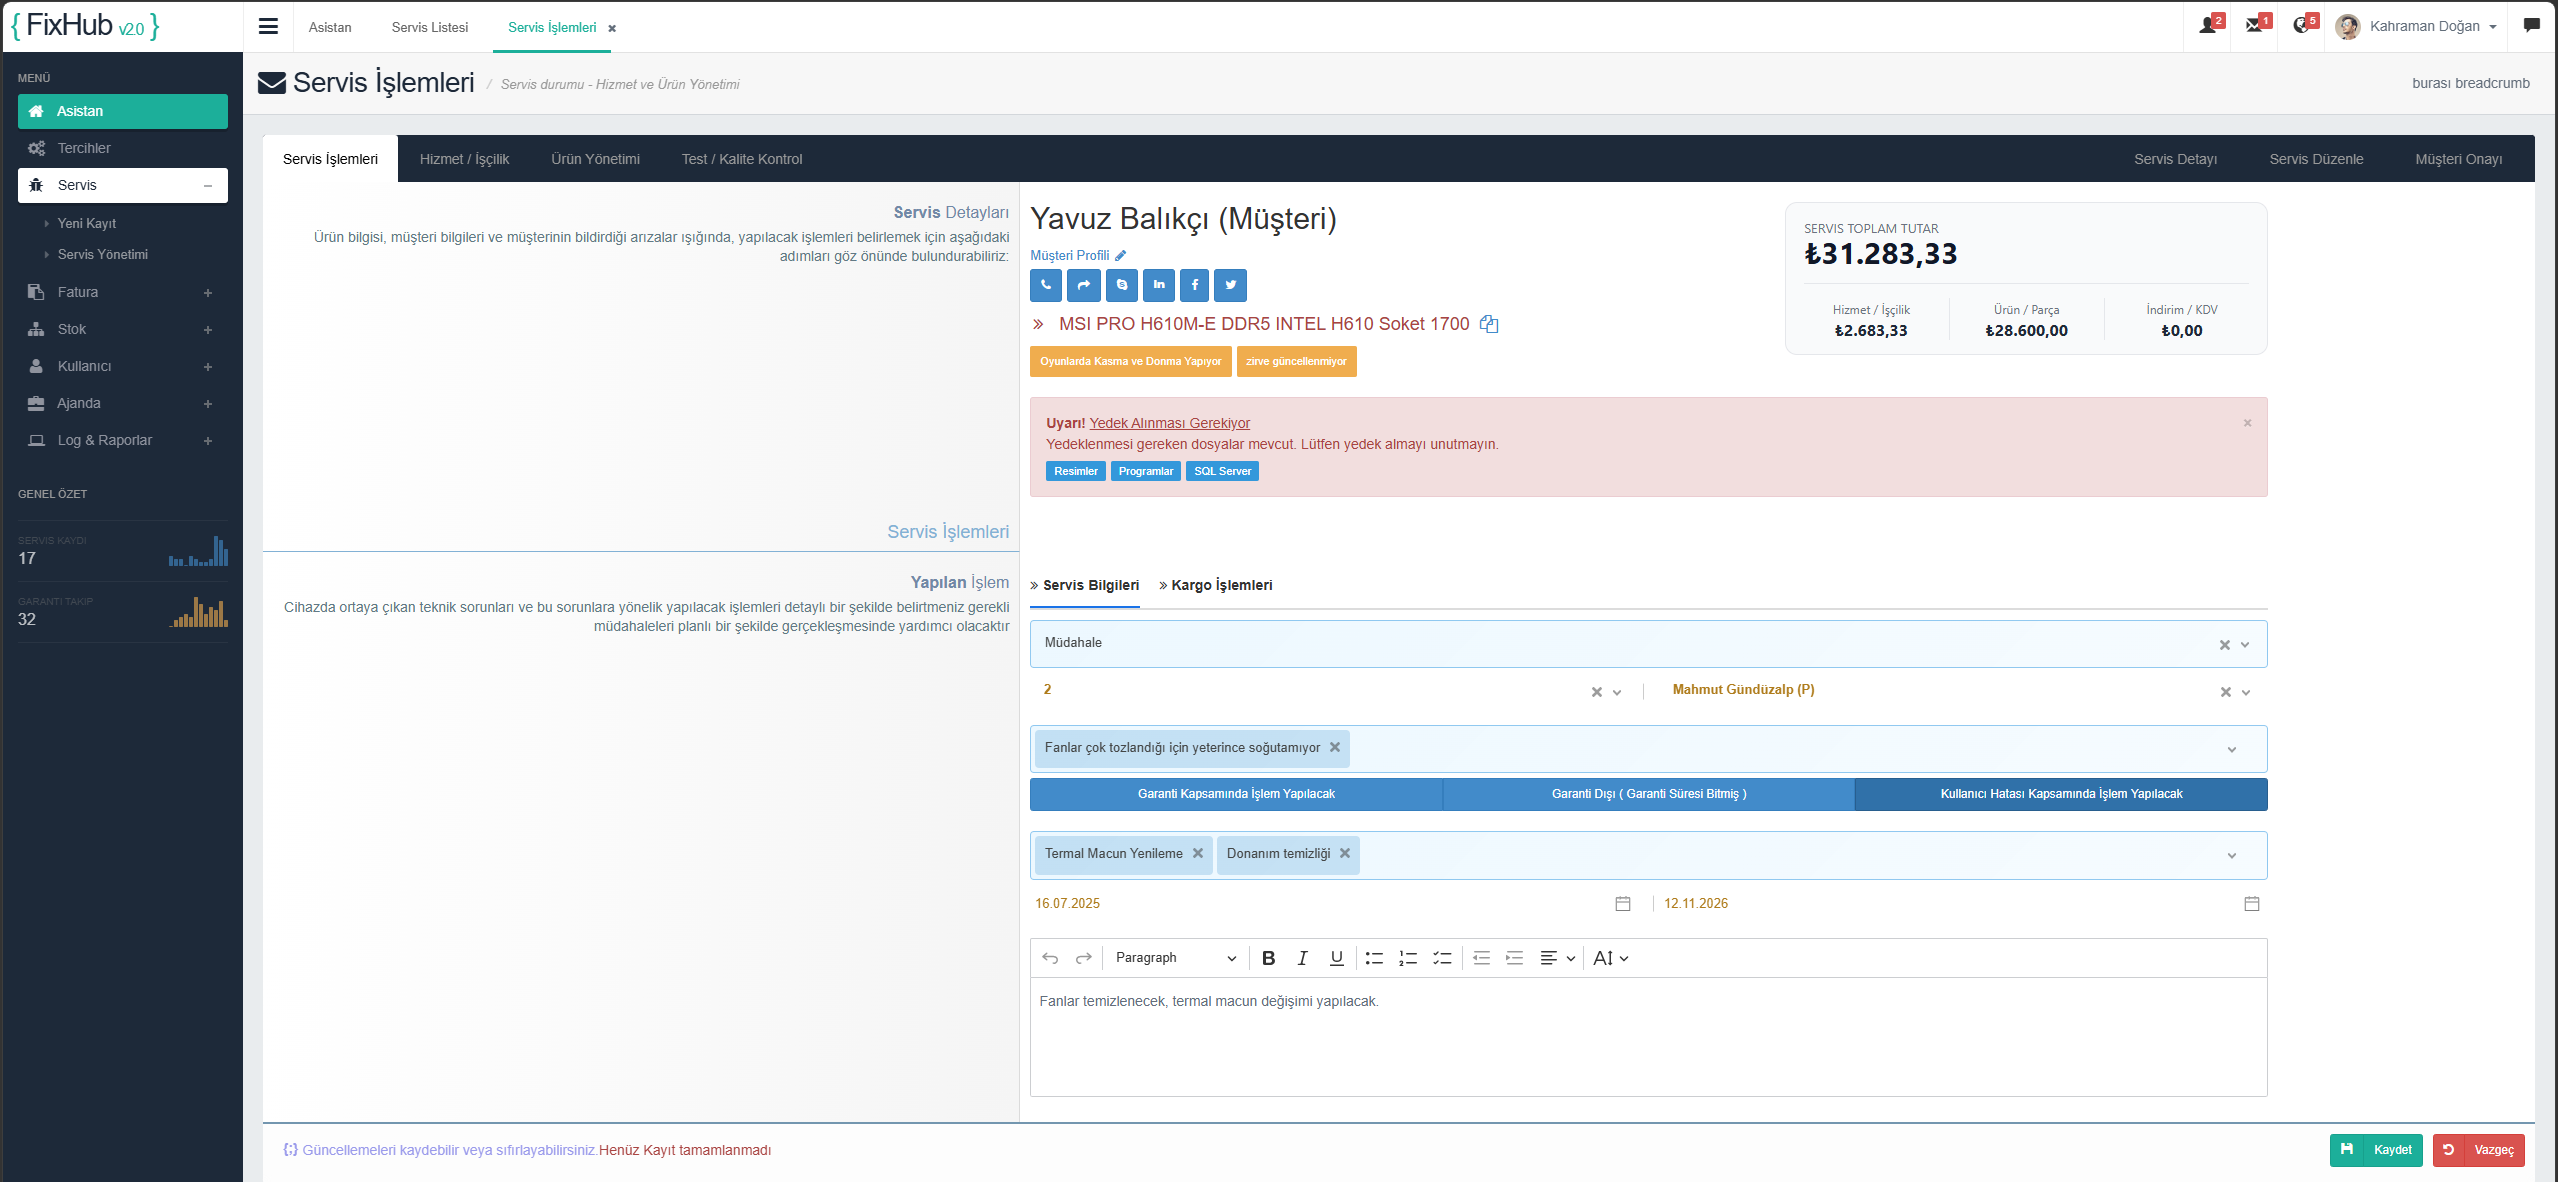This screenshot has height=1182, width=2558.
Task: Open the text alignment dropdown
Action: (x=1557, y=958)
